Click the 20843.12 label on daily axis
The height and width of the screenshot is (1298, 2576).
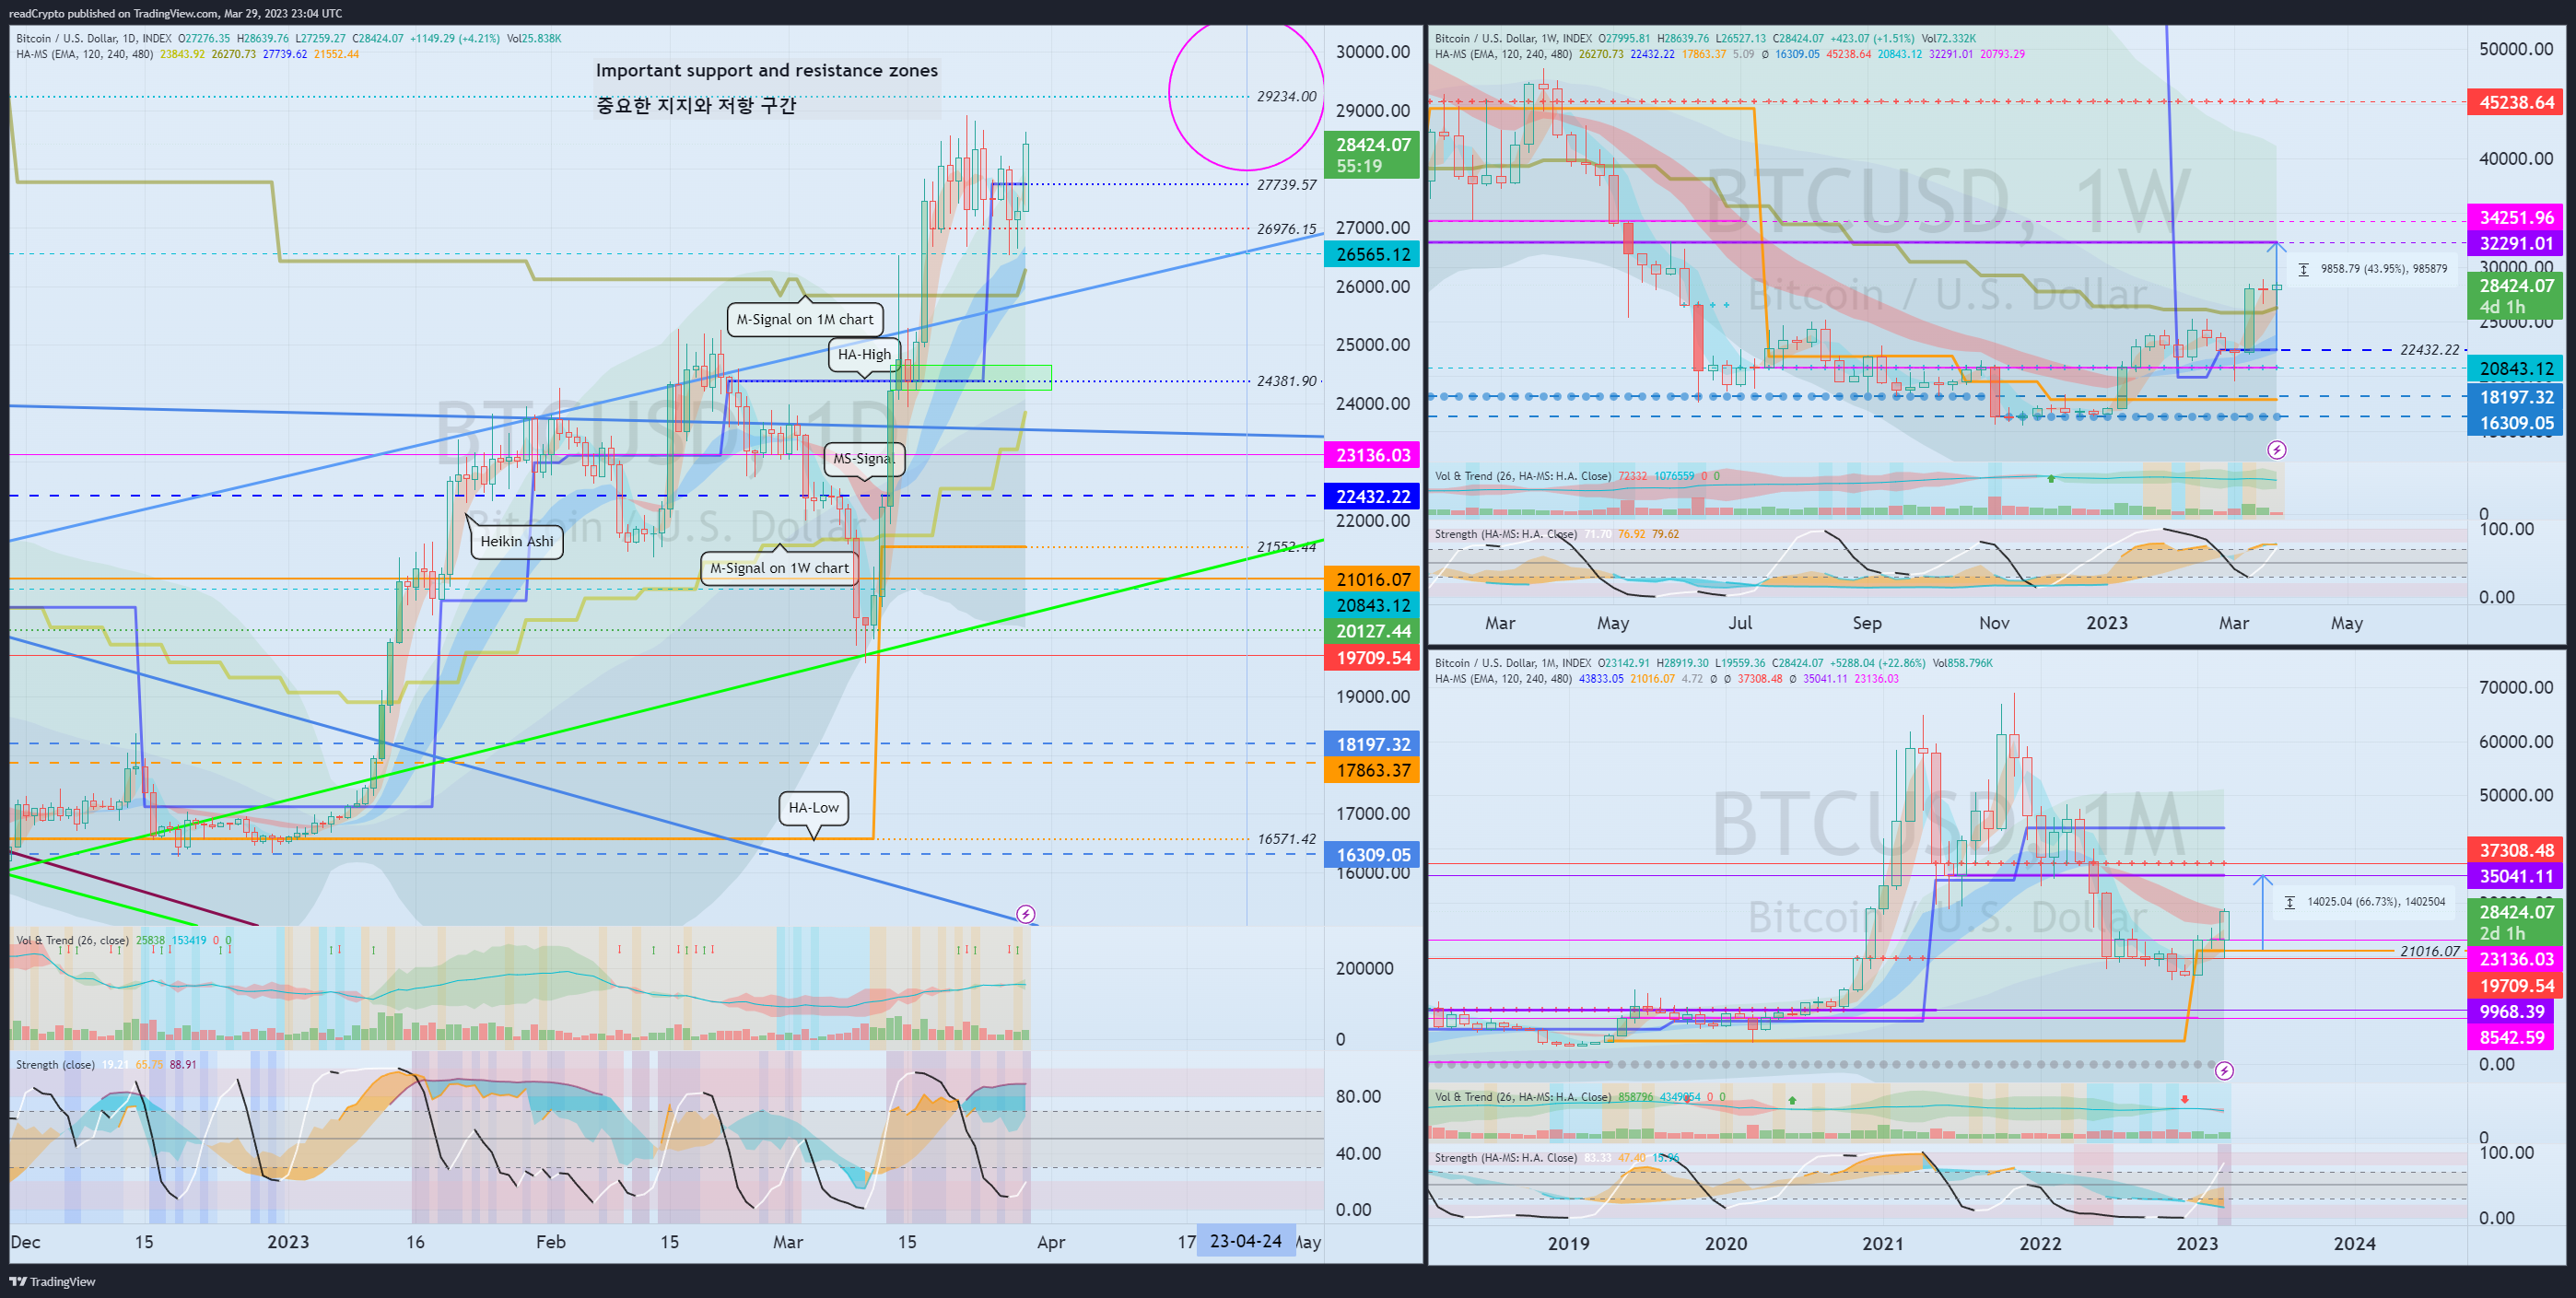coord(1372,605)
